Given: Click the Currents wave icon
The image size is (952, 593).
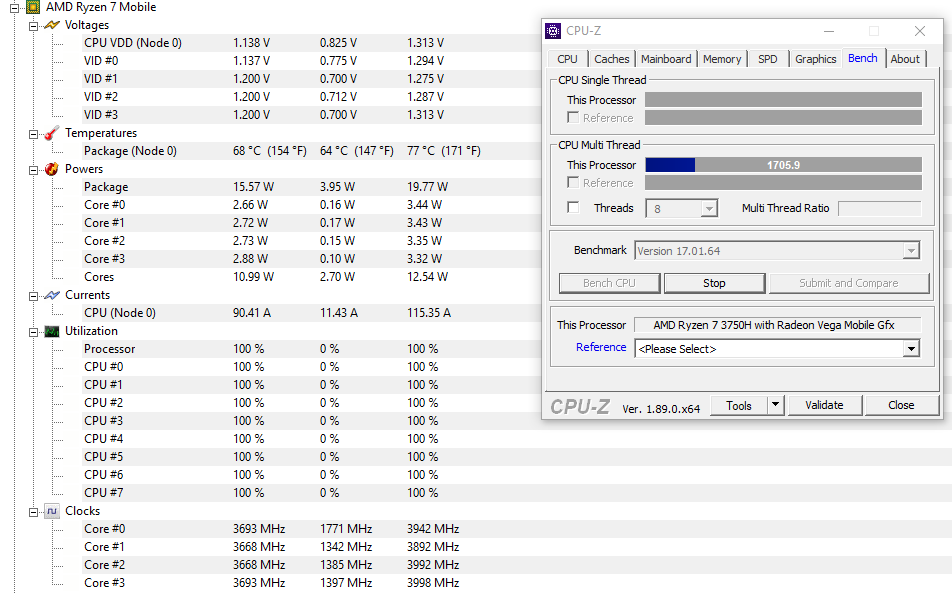Looking at the screenshot, I should (x=52, y=295).
